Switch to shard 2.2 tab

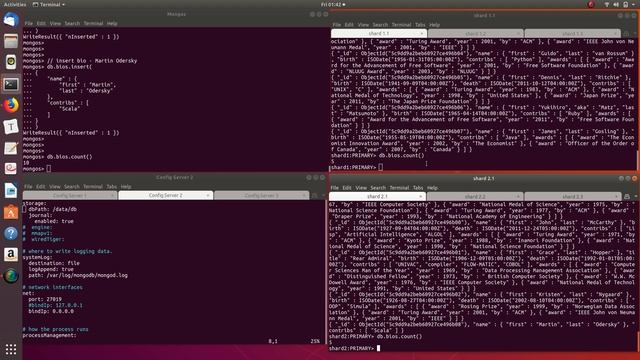coord(475,196)
